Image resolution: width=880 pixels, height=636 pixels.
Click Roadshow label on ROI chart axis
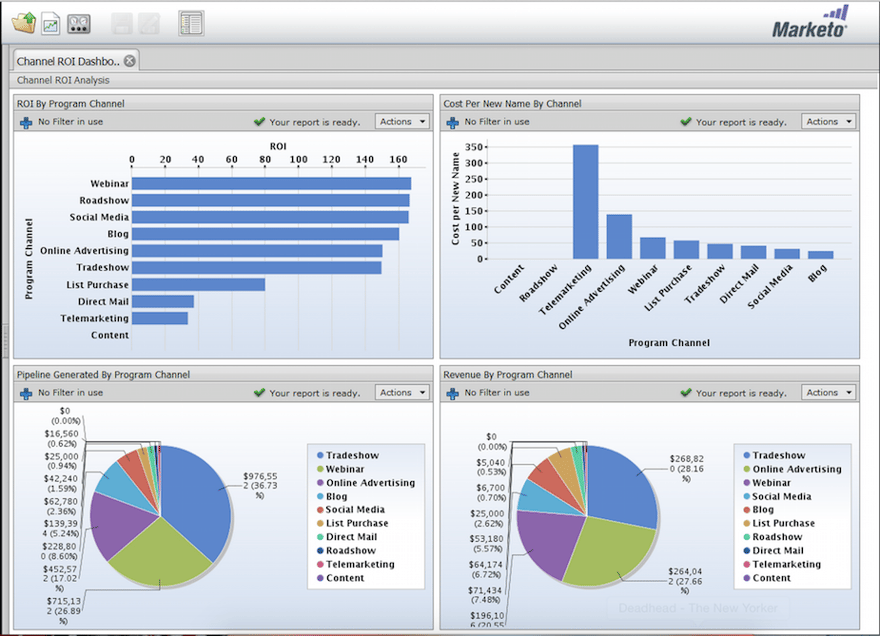[104, 200]
